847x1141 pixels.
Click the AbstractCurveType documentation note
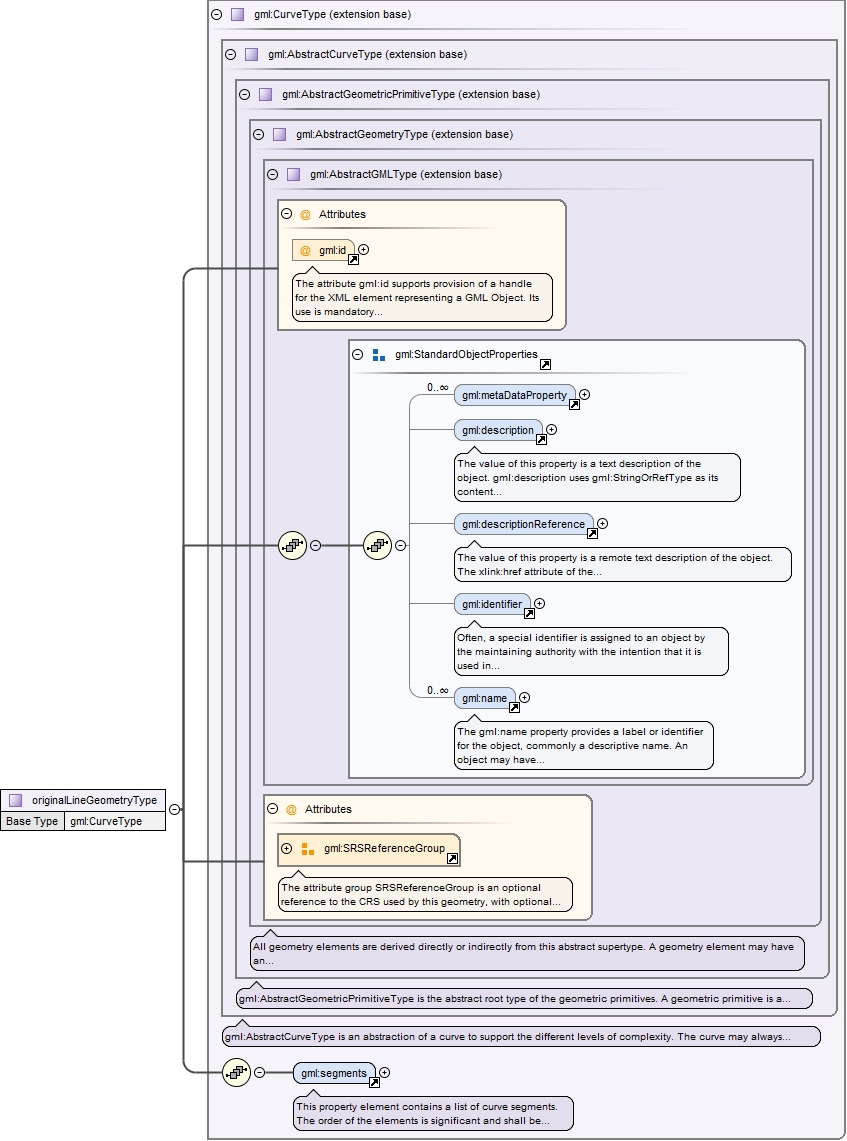521,1036
